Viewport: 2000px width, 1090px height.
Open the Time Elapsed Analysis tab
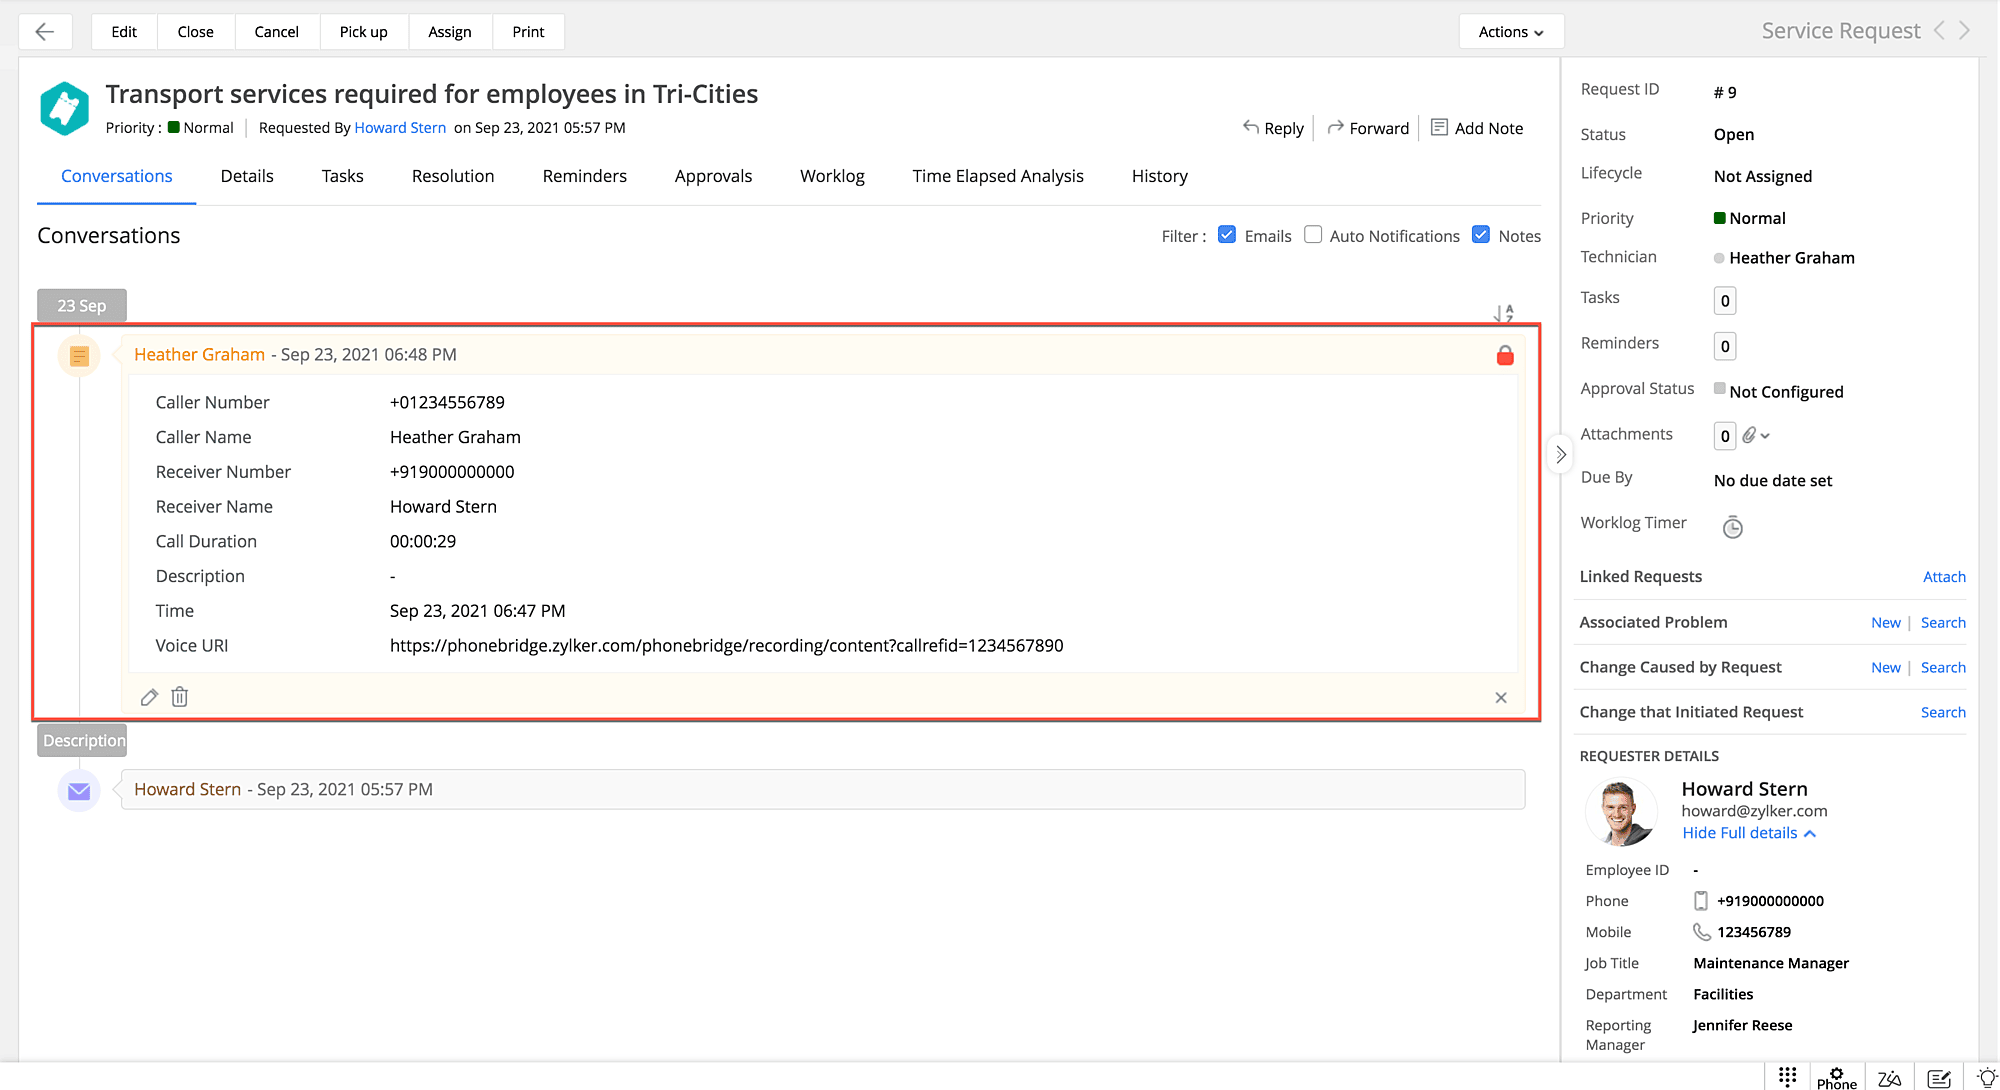997,176
